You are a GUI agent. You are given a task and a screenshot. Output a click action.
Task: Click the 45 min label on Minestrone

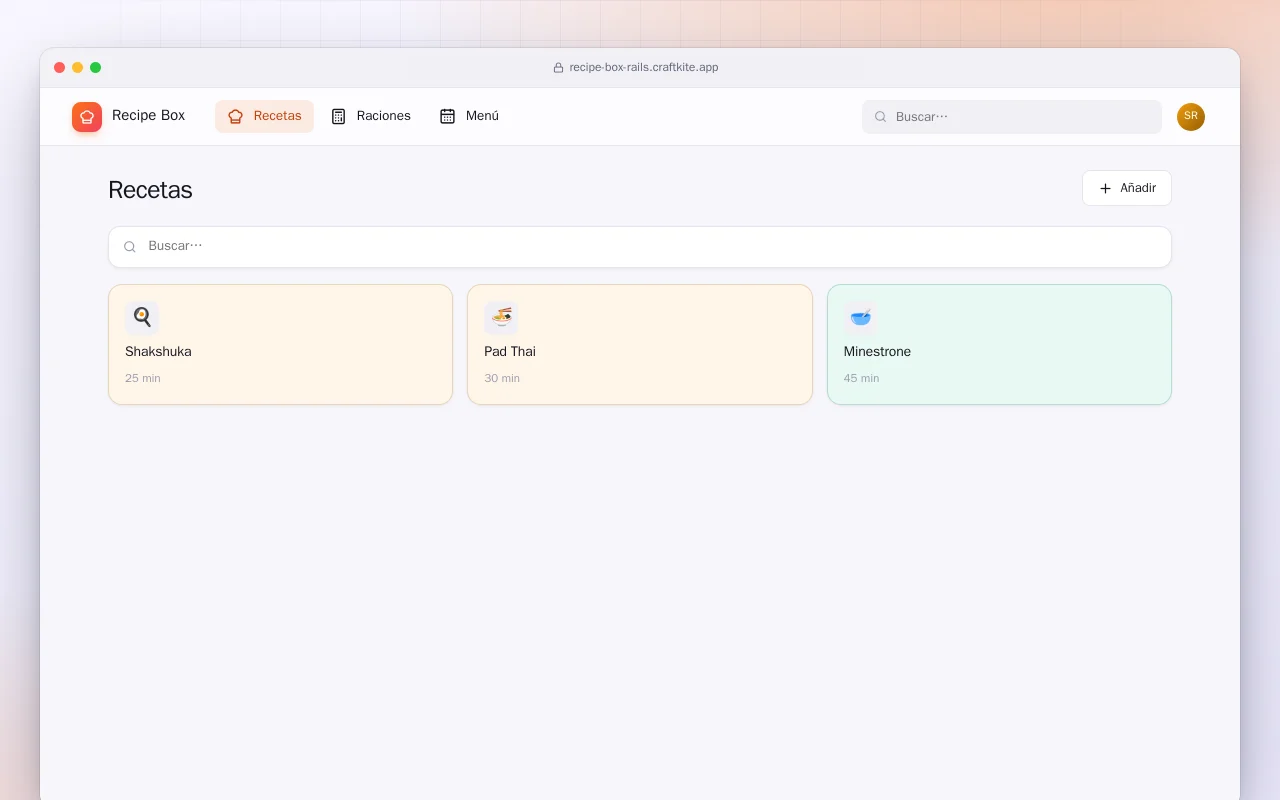861,378
